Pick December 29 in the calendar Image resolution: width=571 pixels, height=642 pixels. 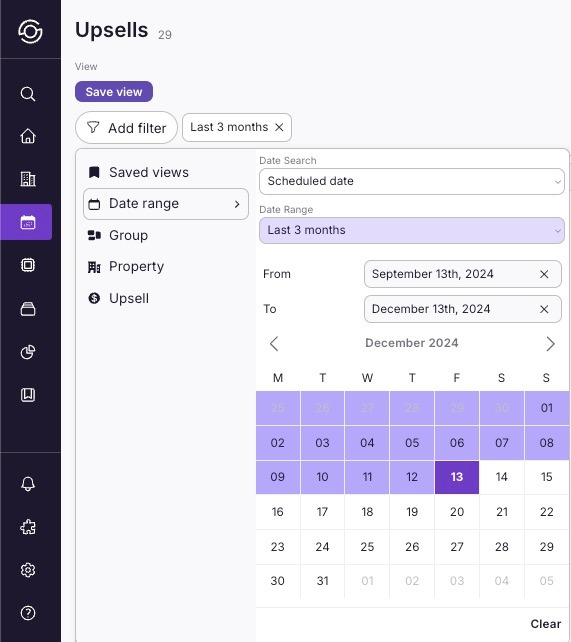(x=546, y=547)
